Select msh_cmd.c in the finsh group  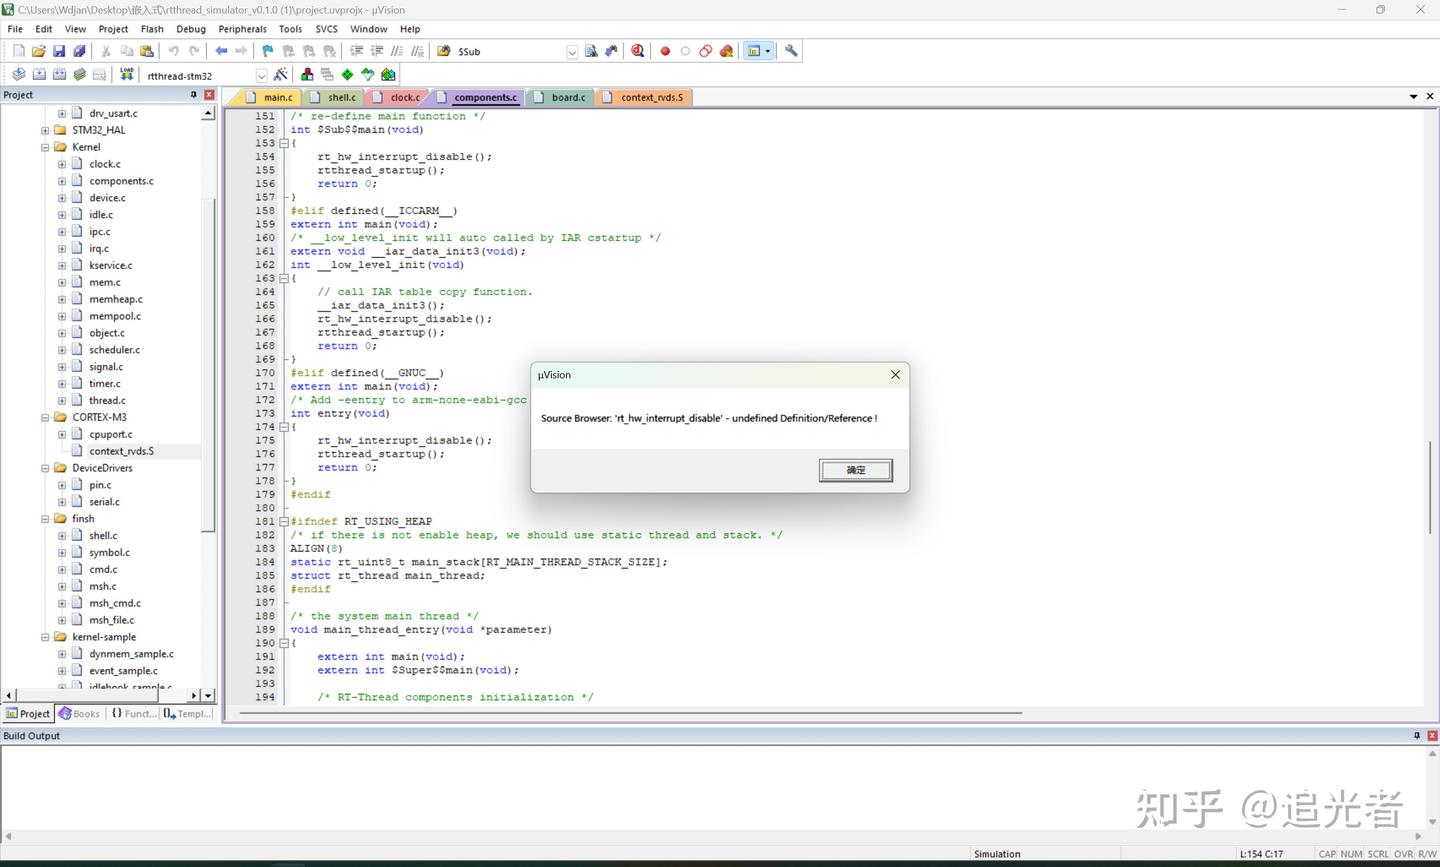coord(115,603)
